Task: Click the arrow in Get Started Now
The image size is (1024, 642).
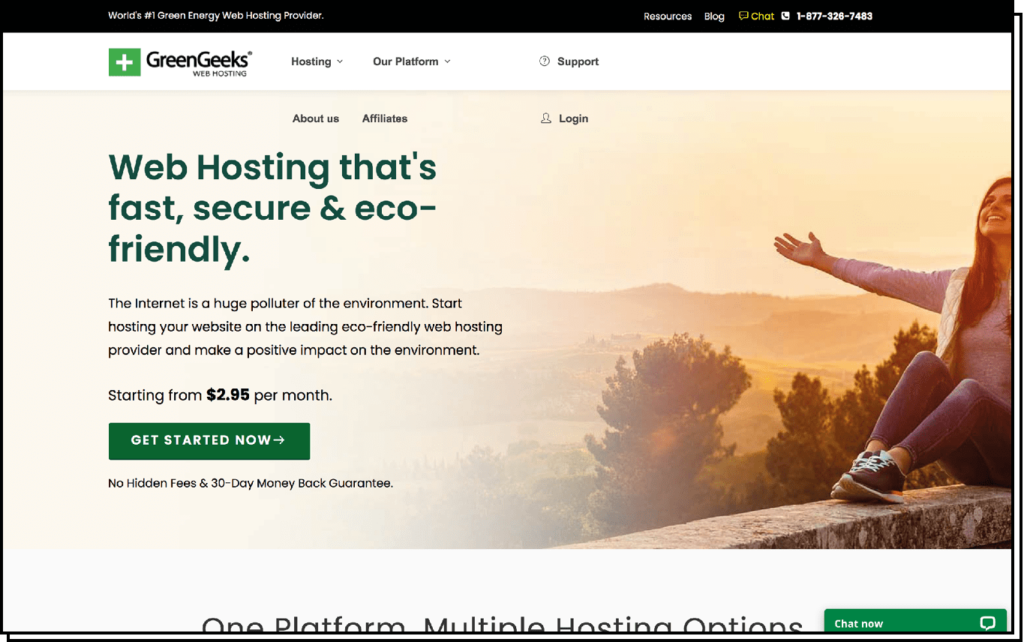Action: click(x=280, y=440)
